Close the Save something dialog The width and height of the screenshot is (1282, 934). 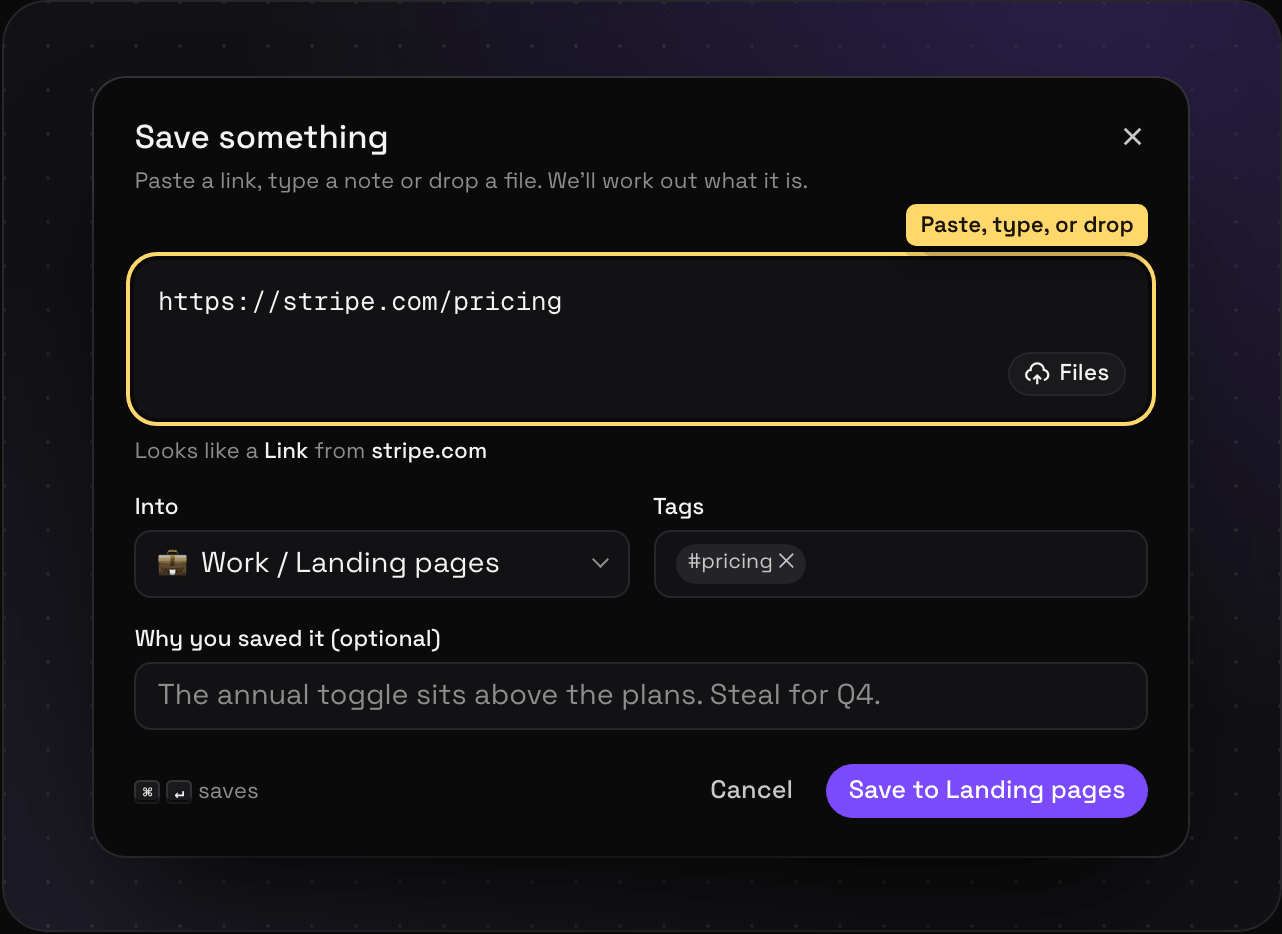tap(1132, 137)
